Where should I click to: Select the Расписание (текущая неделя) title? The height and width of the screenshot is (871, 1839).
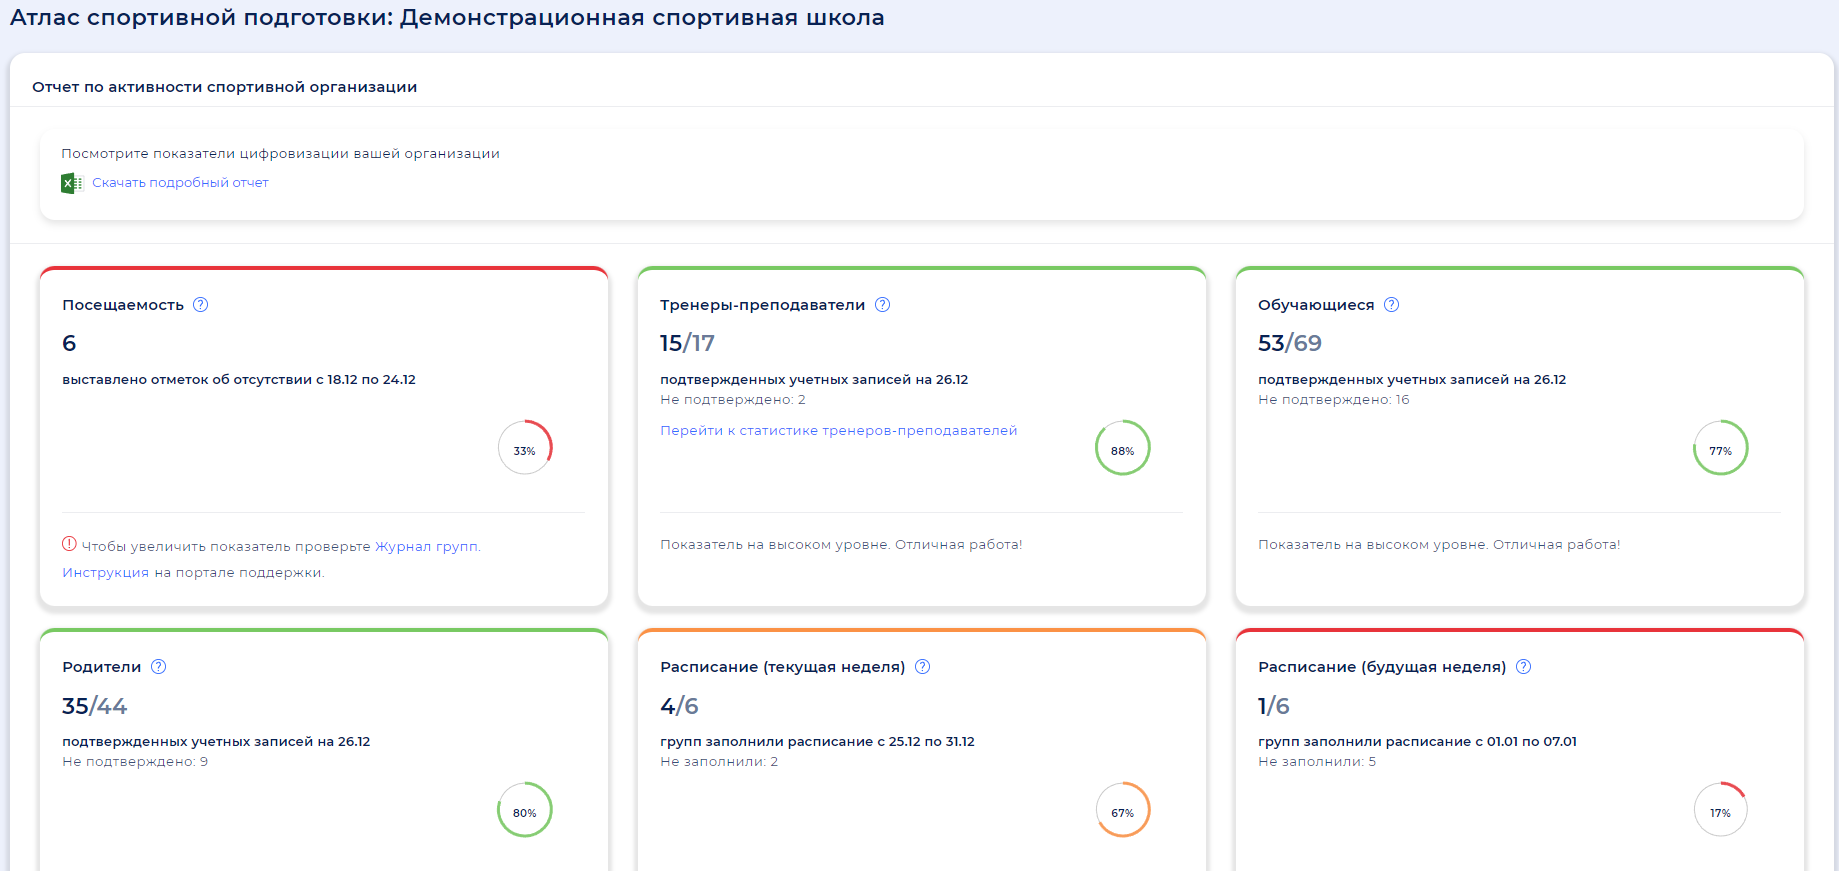(782, 667)
